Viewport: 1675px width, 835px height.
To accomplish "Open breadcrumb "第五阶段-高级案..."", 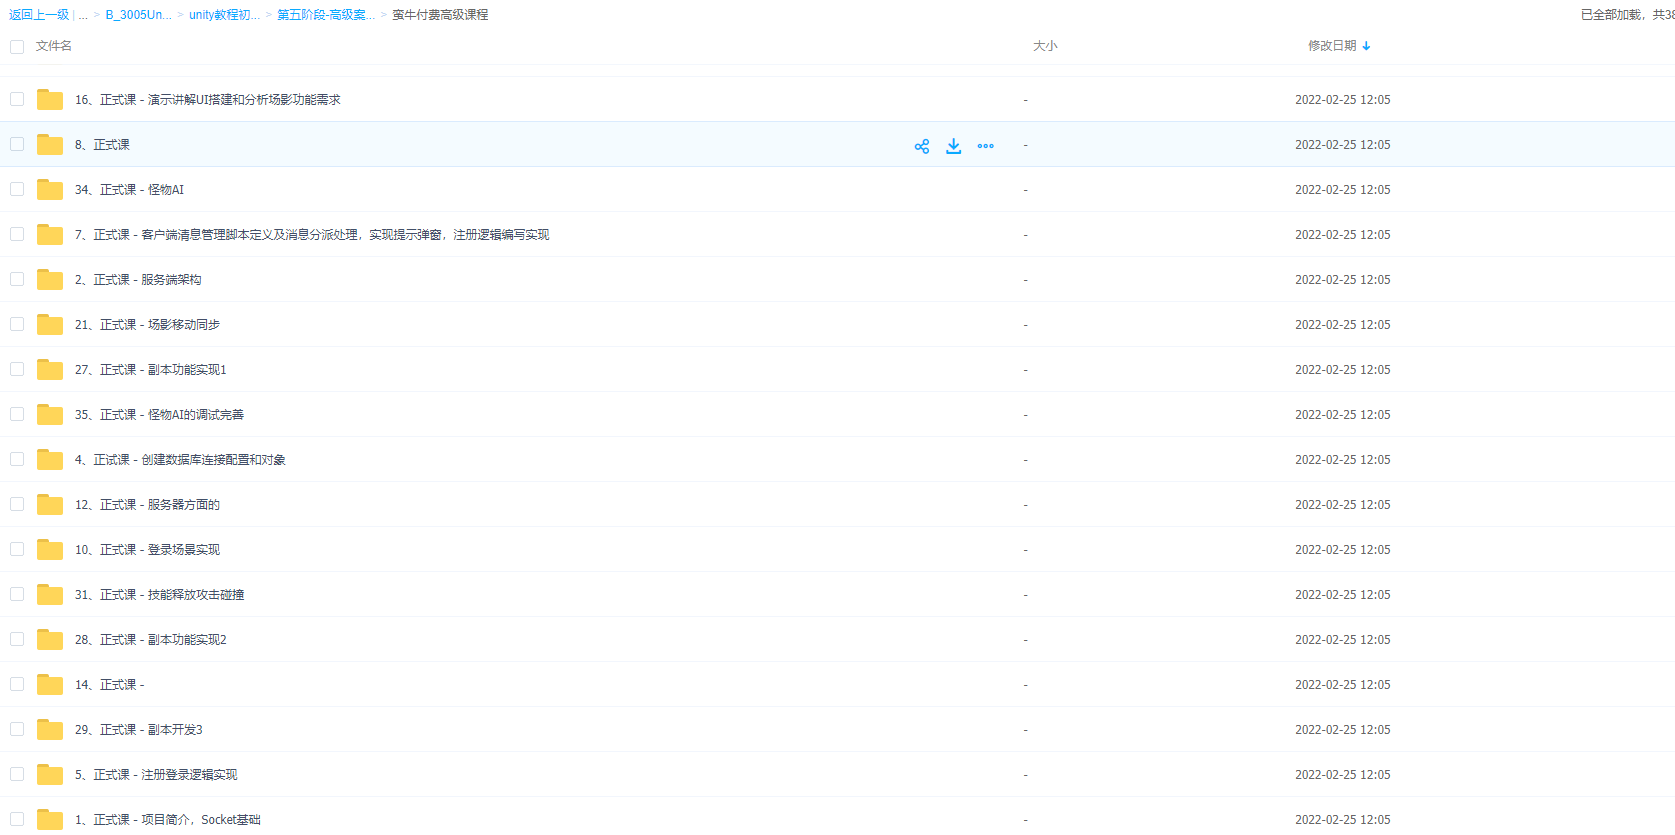I will point(327,15).
